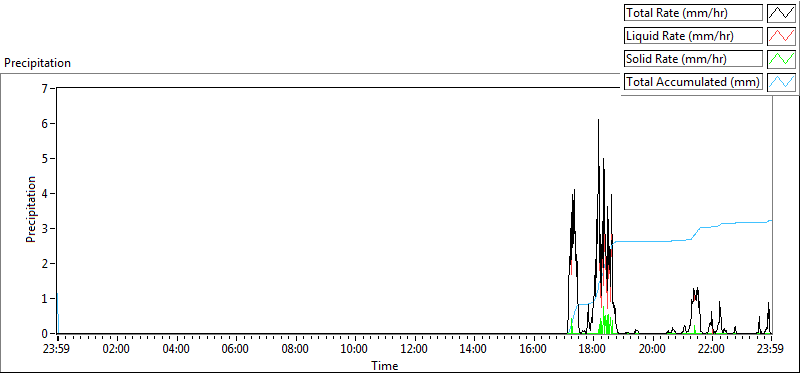This screenshot has height=373, width=800.
Task: Click the y-axis value 1
Action: pyautogui.click(x=45, y=299)
